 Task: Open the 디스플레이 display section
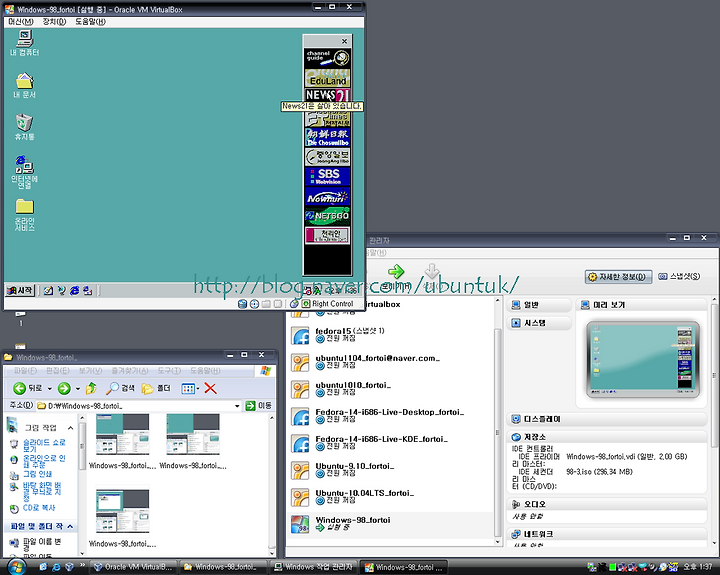(607, 419)
